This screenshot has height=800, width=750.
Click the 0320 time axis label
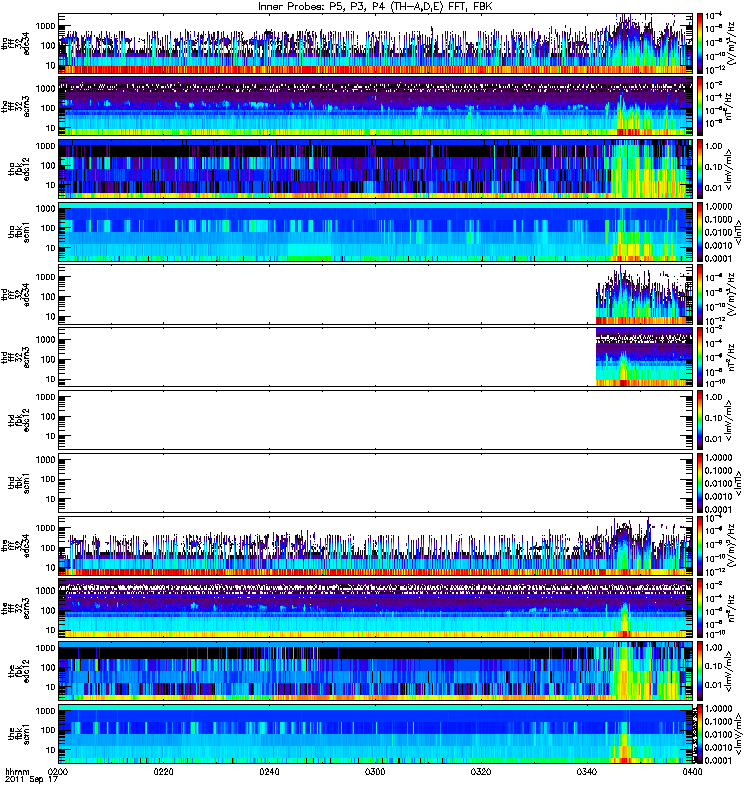coord(481,772)
